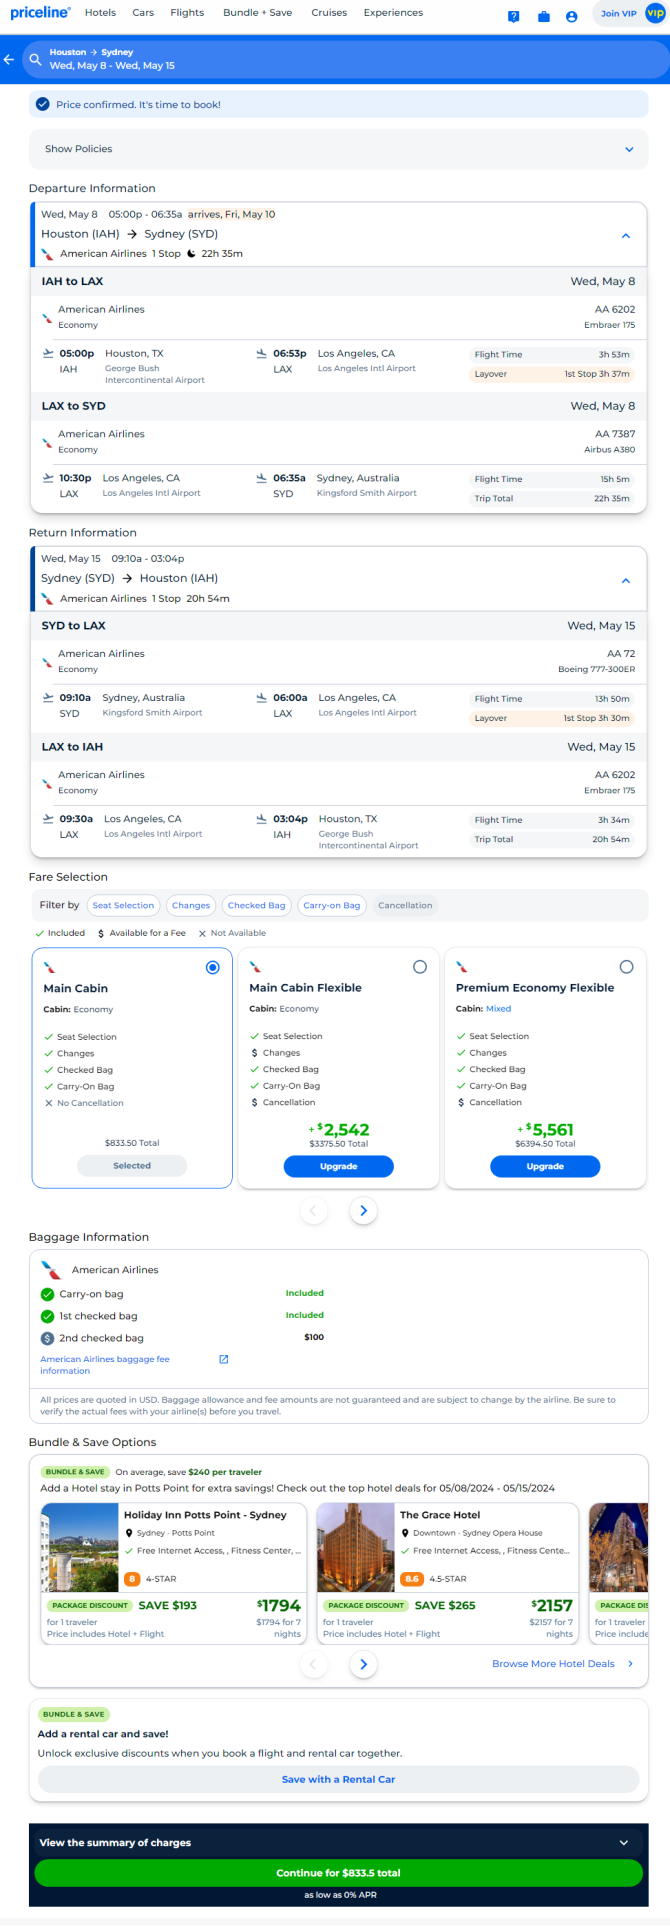Open The Grace Hotel photo
This screenshot has width=670, height=1926.
[x=356, y=1548]
